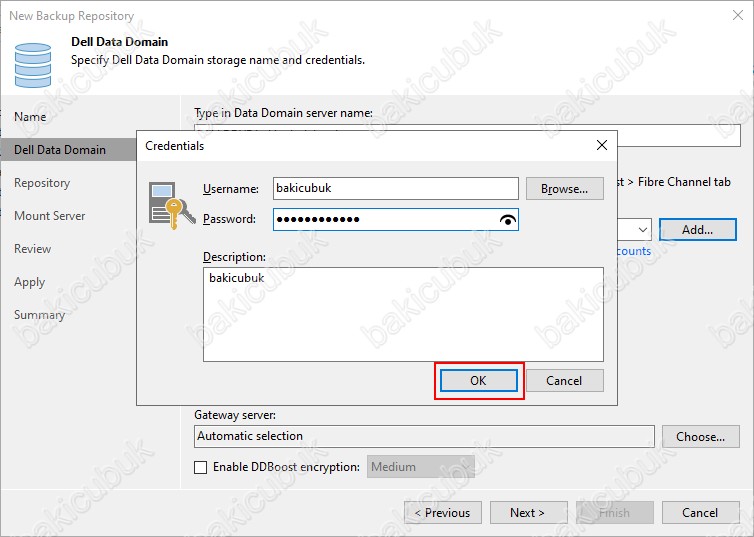
Task: Click inside the Description text area
Action: 403,314
